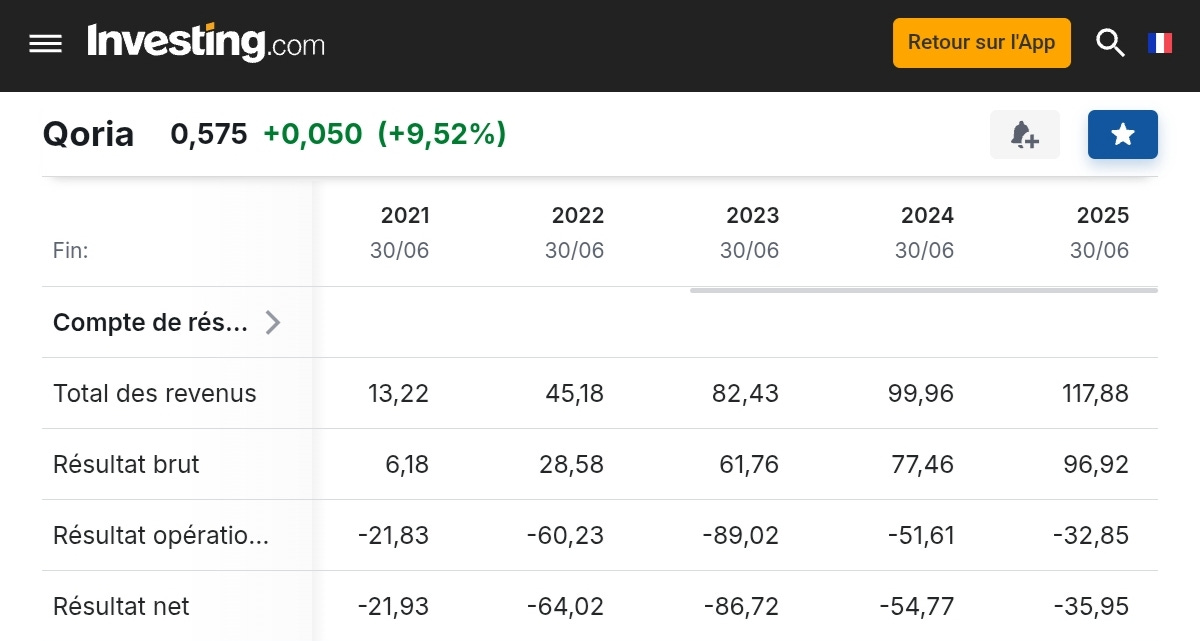Select the Qoria stock name
This screenshot has height=641, width=1200.
[x=88, y=134]
